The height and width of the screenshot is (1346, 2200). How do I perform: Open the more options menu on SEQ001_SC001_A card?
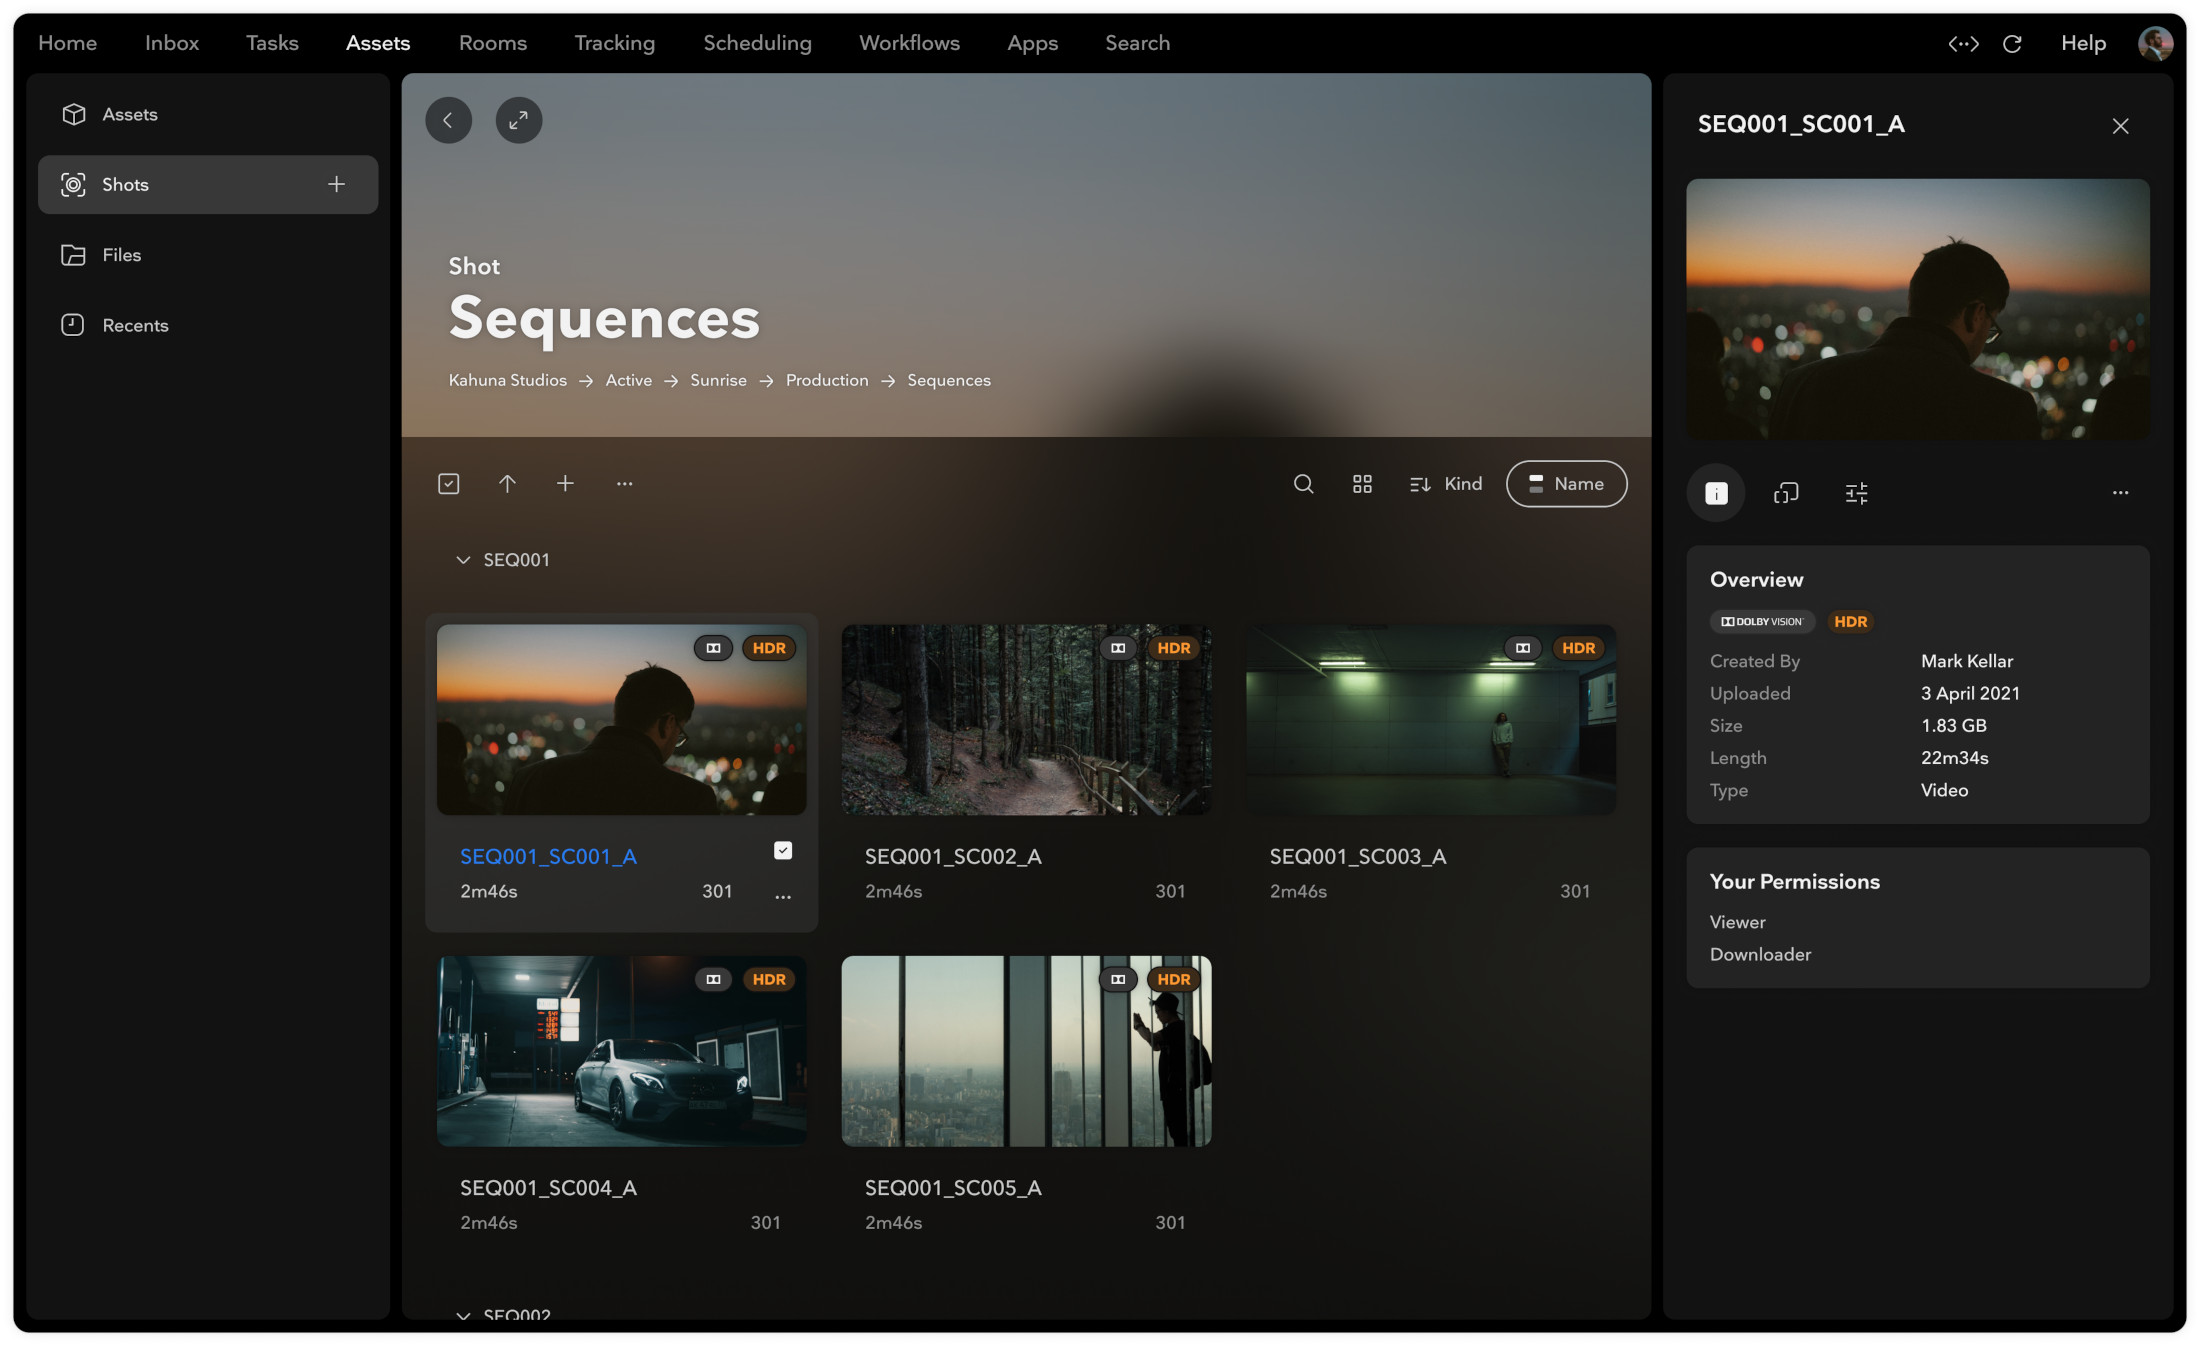coord(783,897)
